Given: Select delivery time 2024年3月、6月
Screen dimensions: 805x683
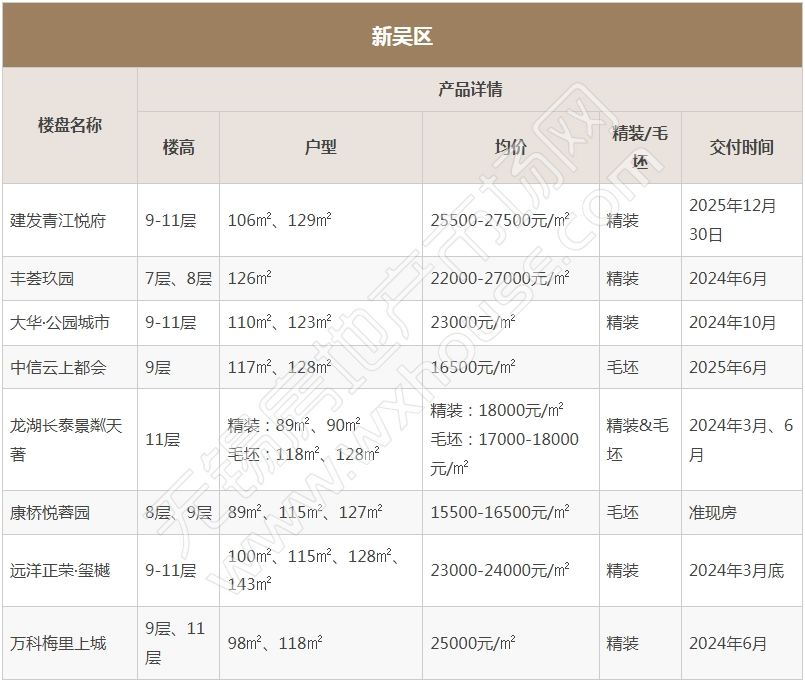Looking at the screenshot, I should [741, 440].
